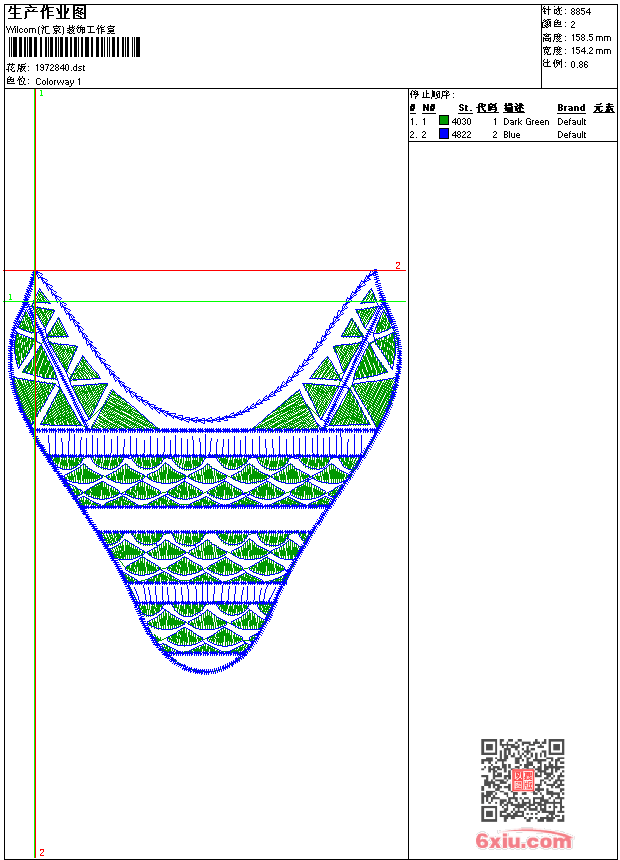Click the 6xiu.com watermark logo
Viewport: 620px width, 860px height.
(524, 841)
